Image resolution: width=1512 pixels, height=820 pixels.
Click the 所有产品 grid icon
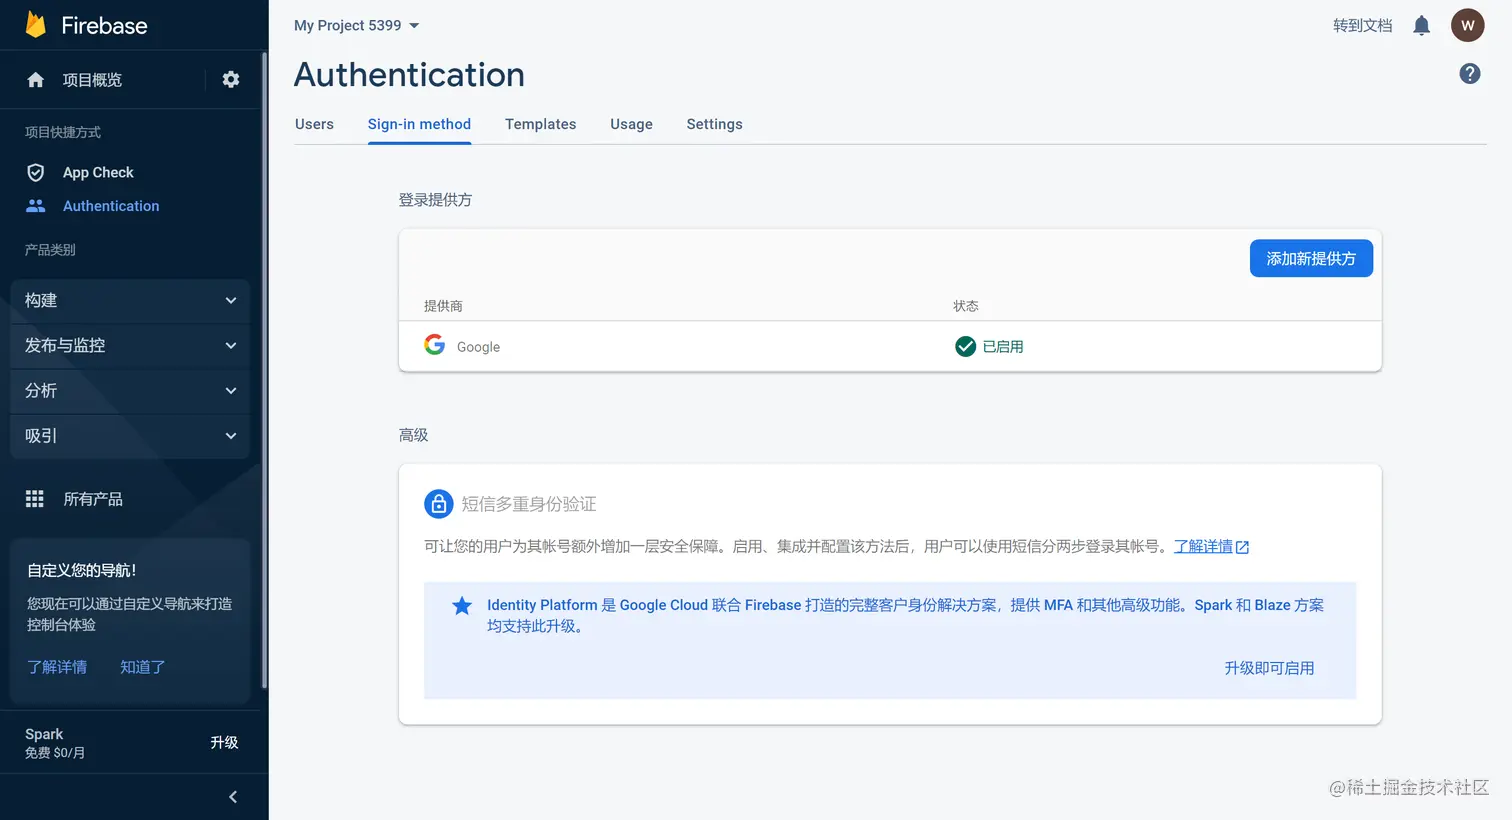tap(35, 499)
